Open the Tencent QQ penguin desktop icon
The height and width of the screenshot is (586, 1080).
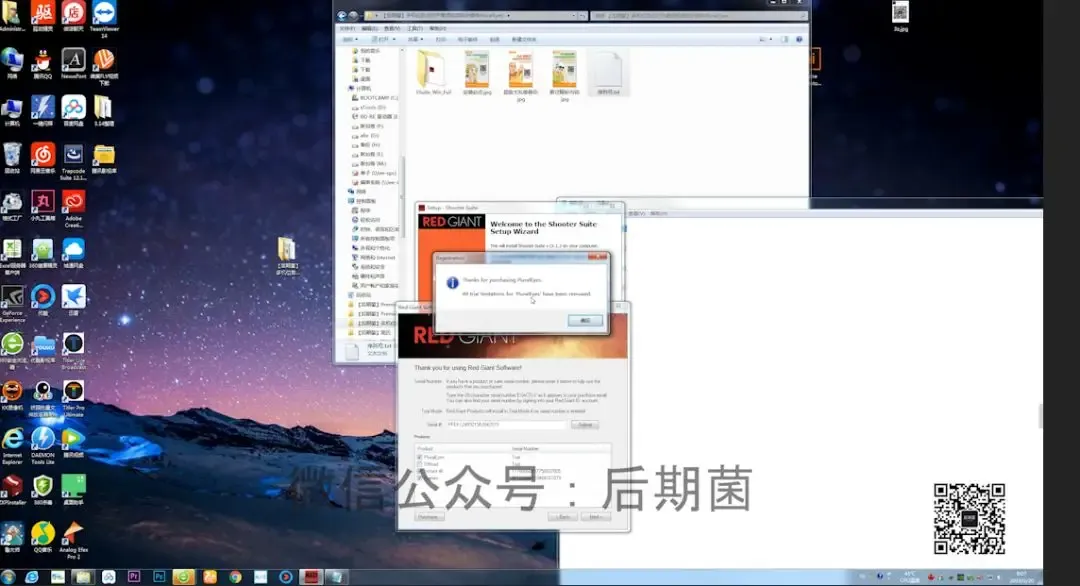(x=42, y=64)
